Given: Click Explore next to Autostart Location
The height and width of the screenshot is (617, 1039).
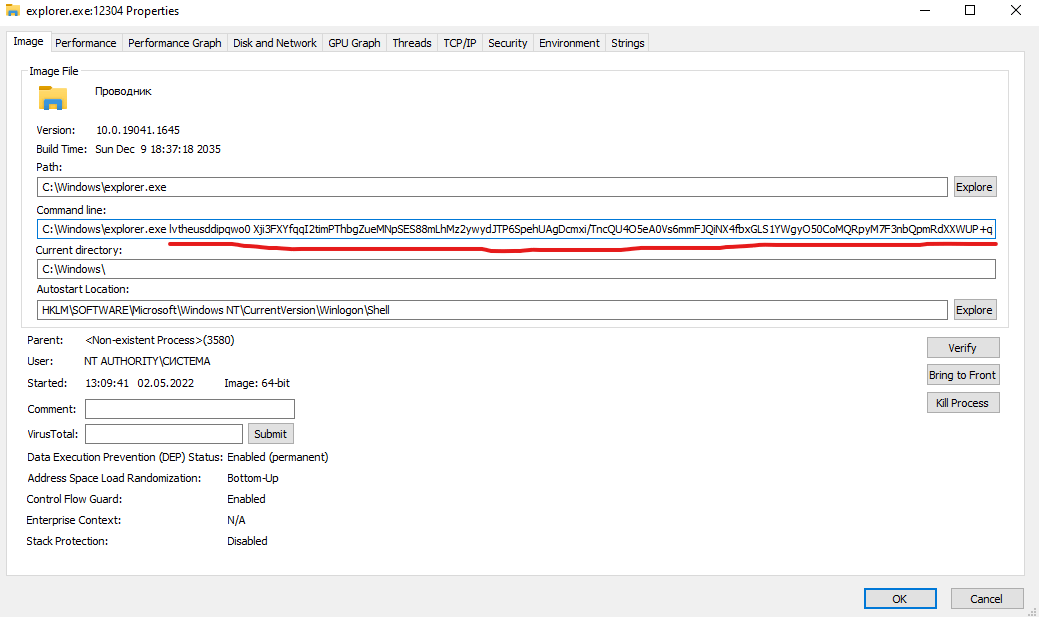Looking at the screenshot, I should pyautogui.click(x=974, y=309).
